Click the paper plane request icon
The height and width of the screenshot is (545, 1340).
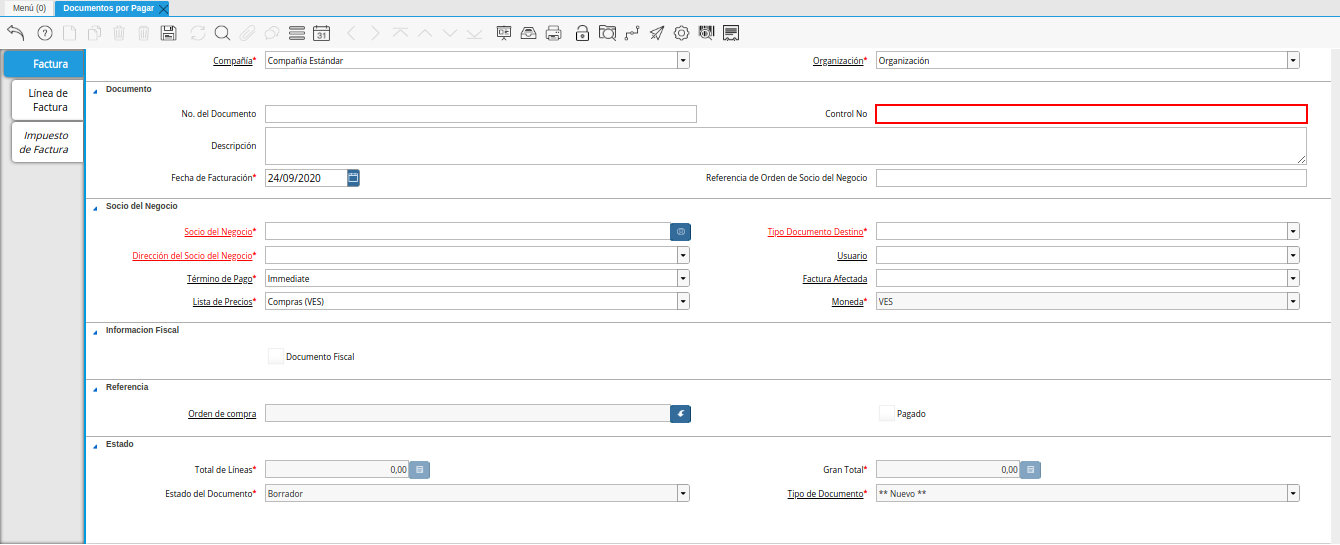[656, 33]
